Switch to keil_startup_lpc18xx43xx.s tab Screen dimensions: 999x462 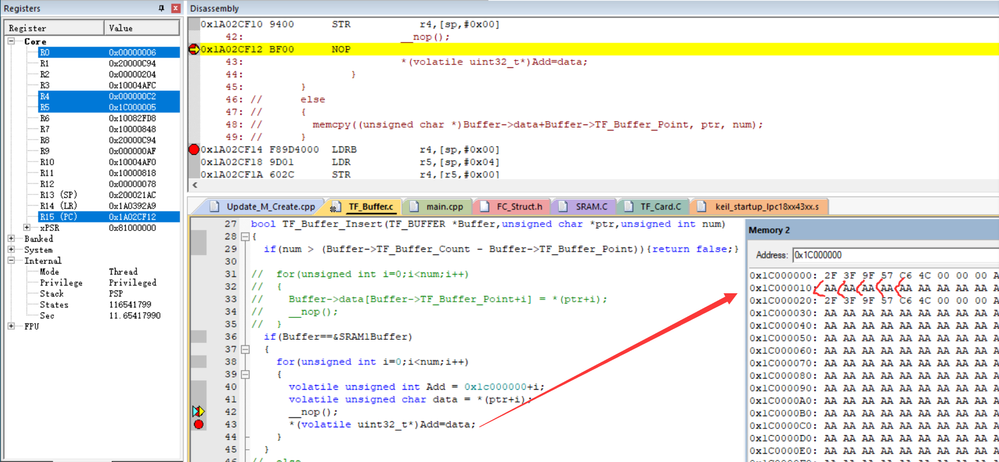pos(759,206)
